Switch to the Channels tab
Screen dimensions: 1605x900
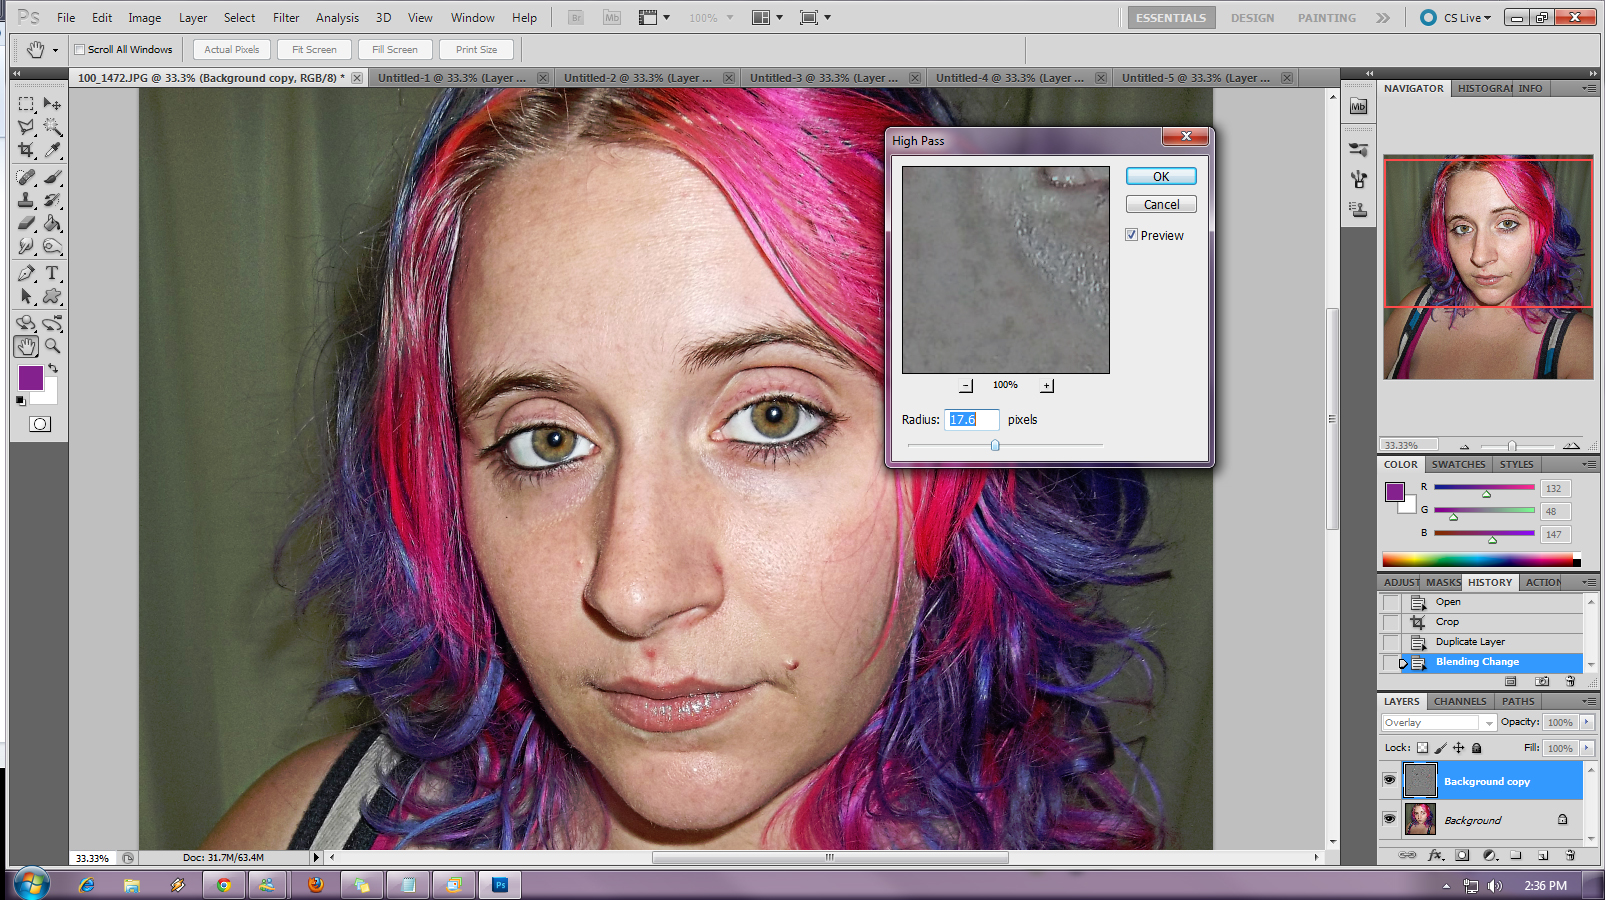1459,701
